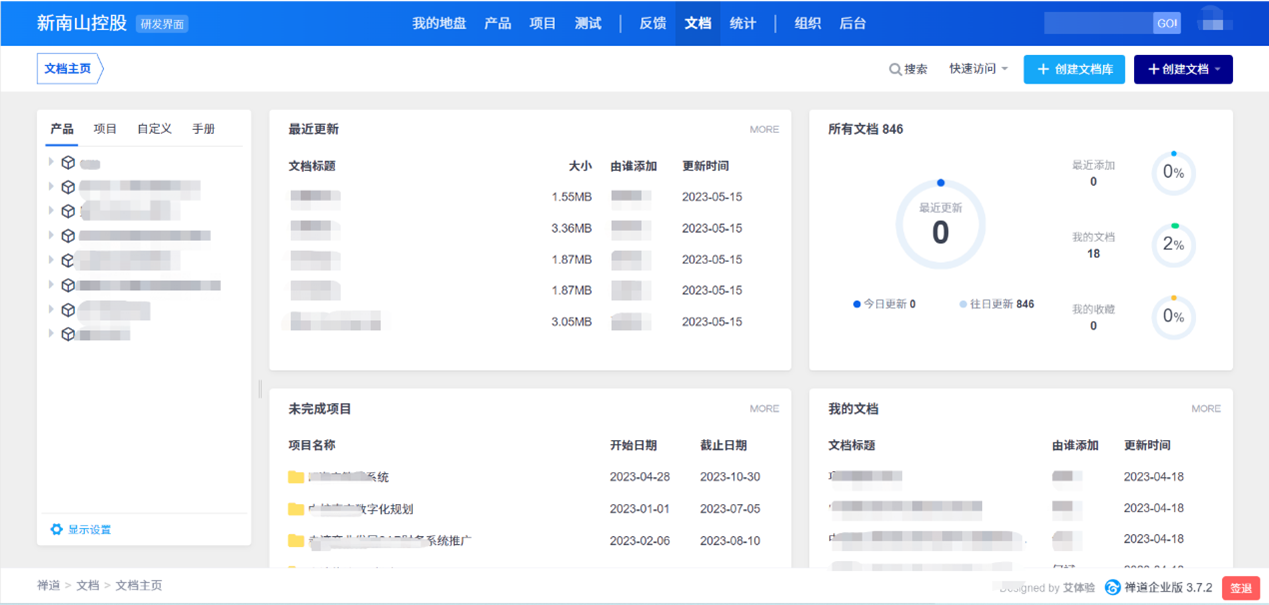Expand the first product tree node arrow
1269x605 pixels.
click(51, 162)
